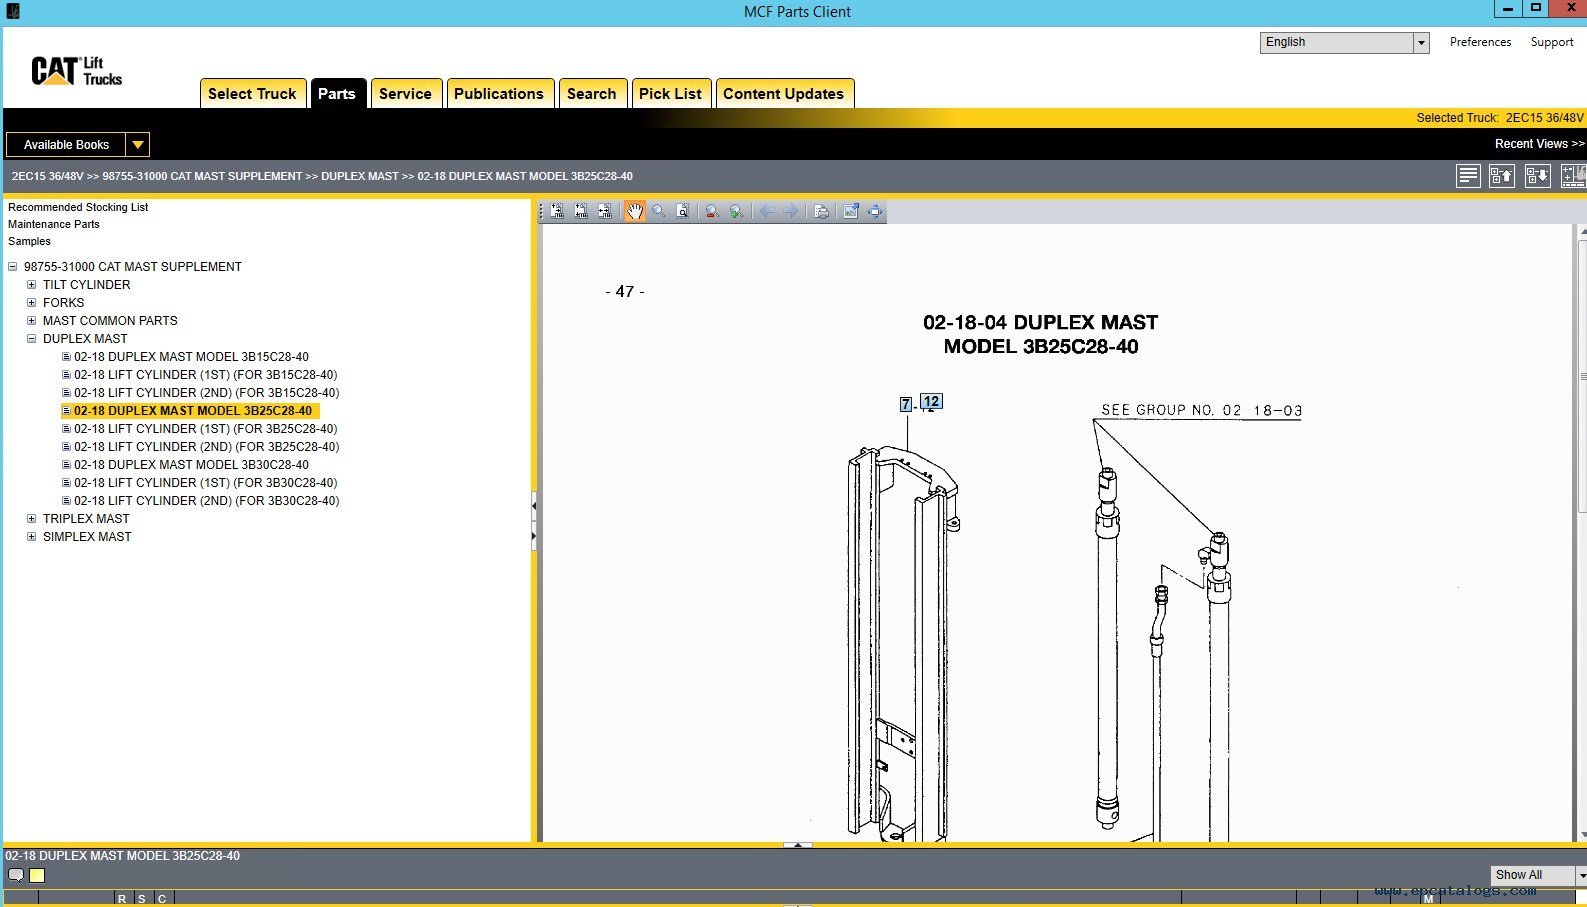Show text list view layout icon
Image resolution: width=1587 pixels, height=907 pixels.
1468,176
